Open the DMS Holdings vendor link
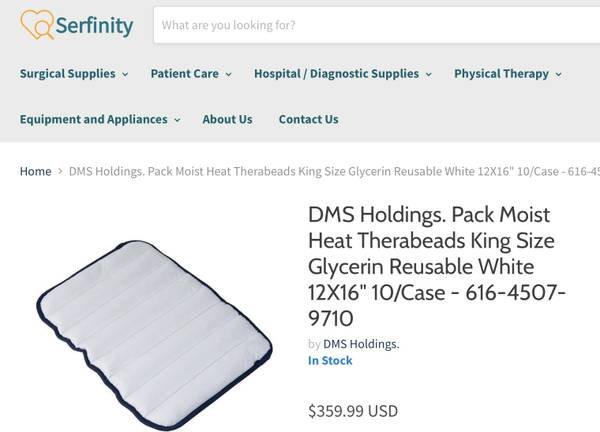The width and height of the screenshot is (600, 432). pos(361,344)
